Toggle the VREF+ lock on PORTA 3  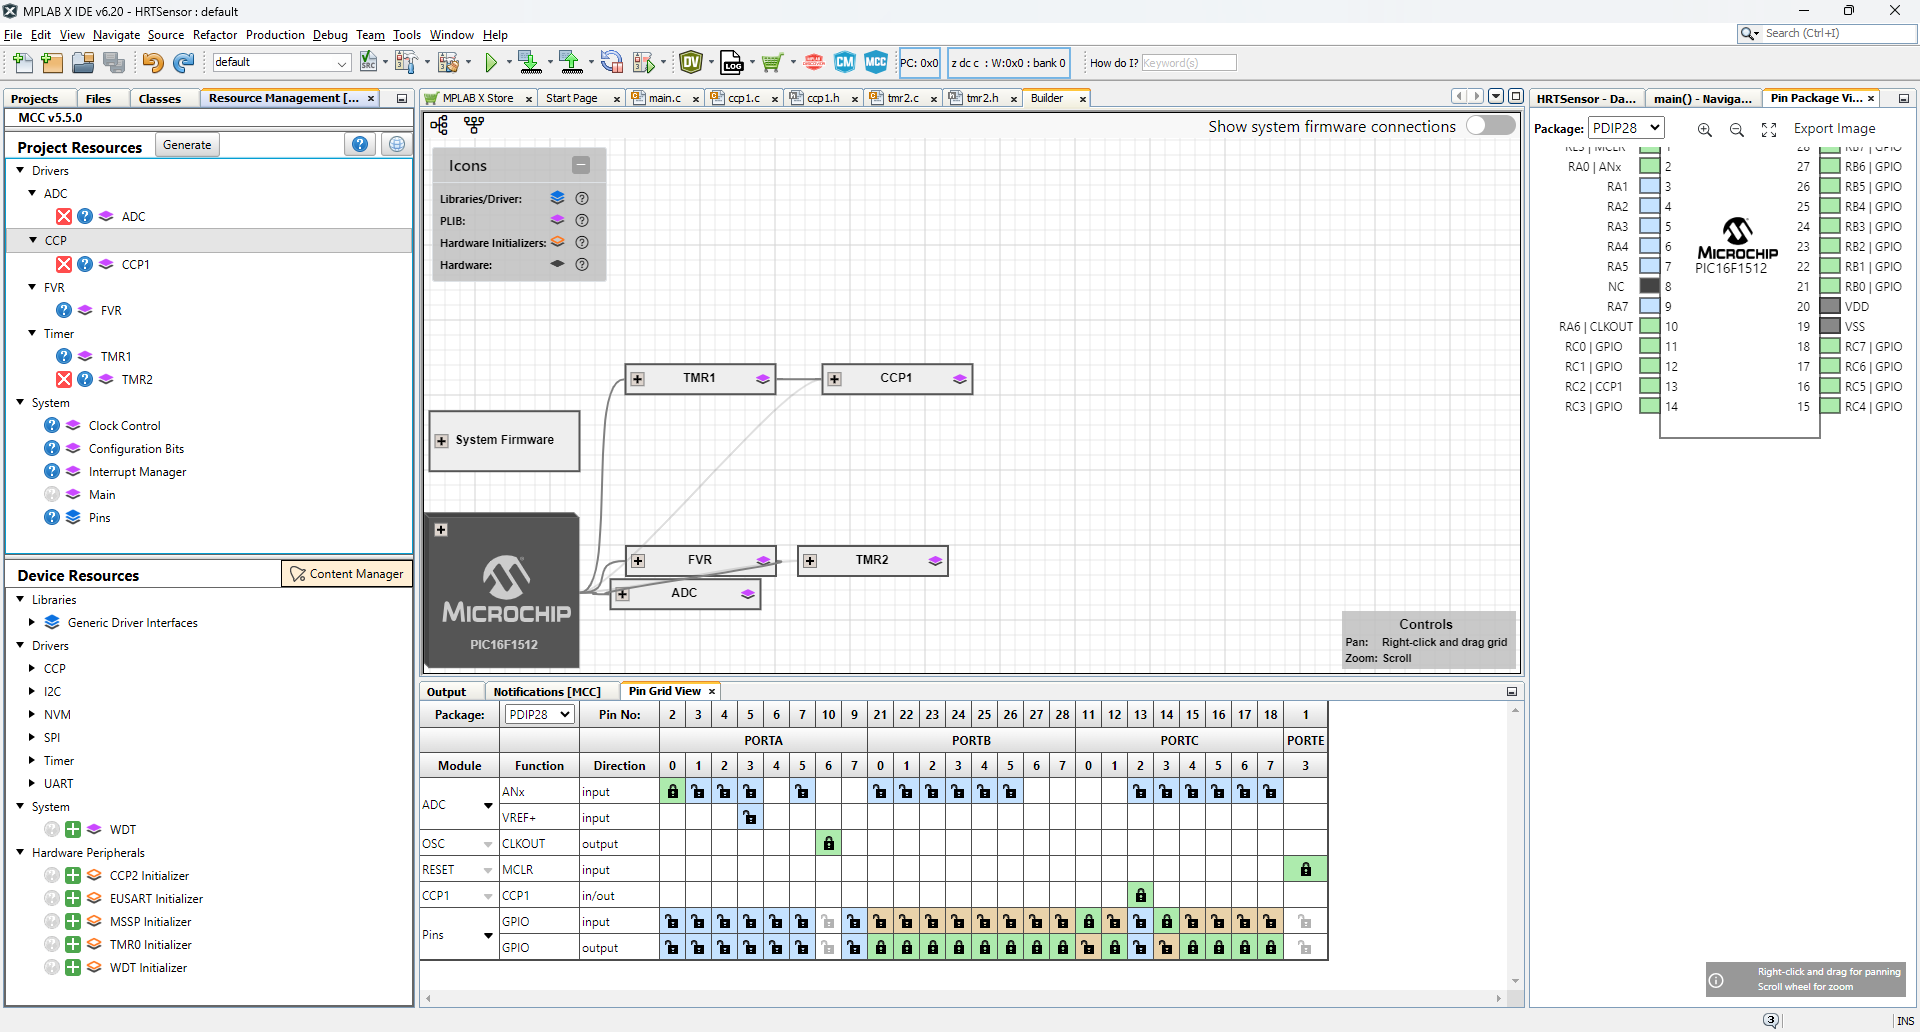751,818
